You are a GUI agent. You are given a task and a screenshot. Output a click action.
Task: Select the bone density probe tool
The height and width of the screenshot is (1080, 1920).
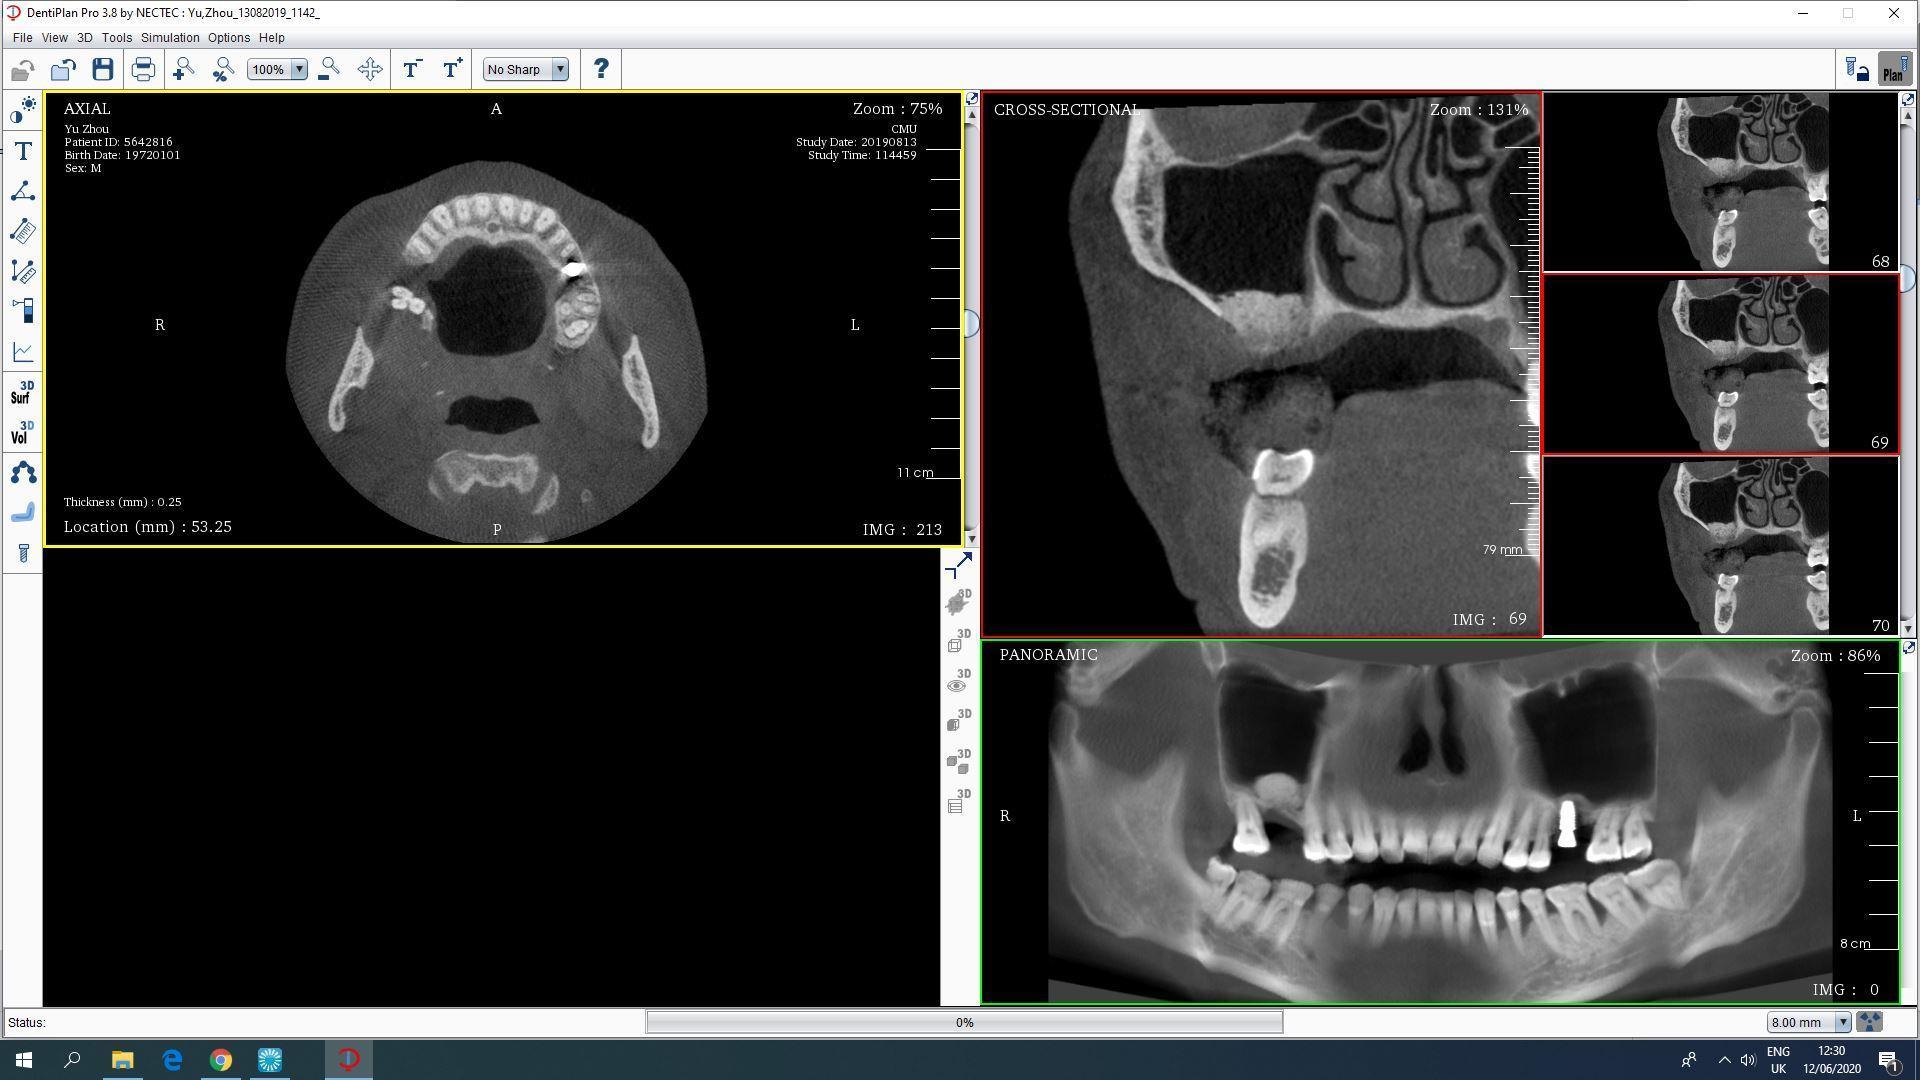point(23,311)
